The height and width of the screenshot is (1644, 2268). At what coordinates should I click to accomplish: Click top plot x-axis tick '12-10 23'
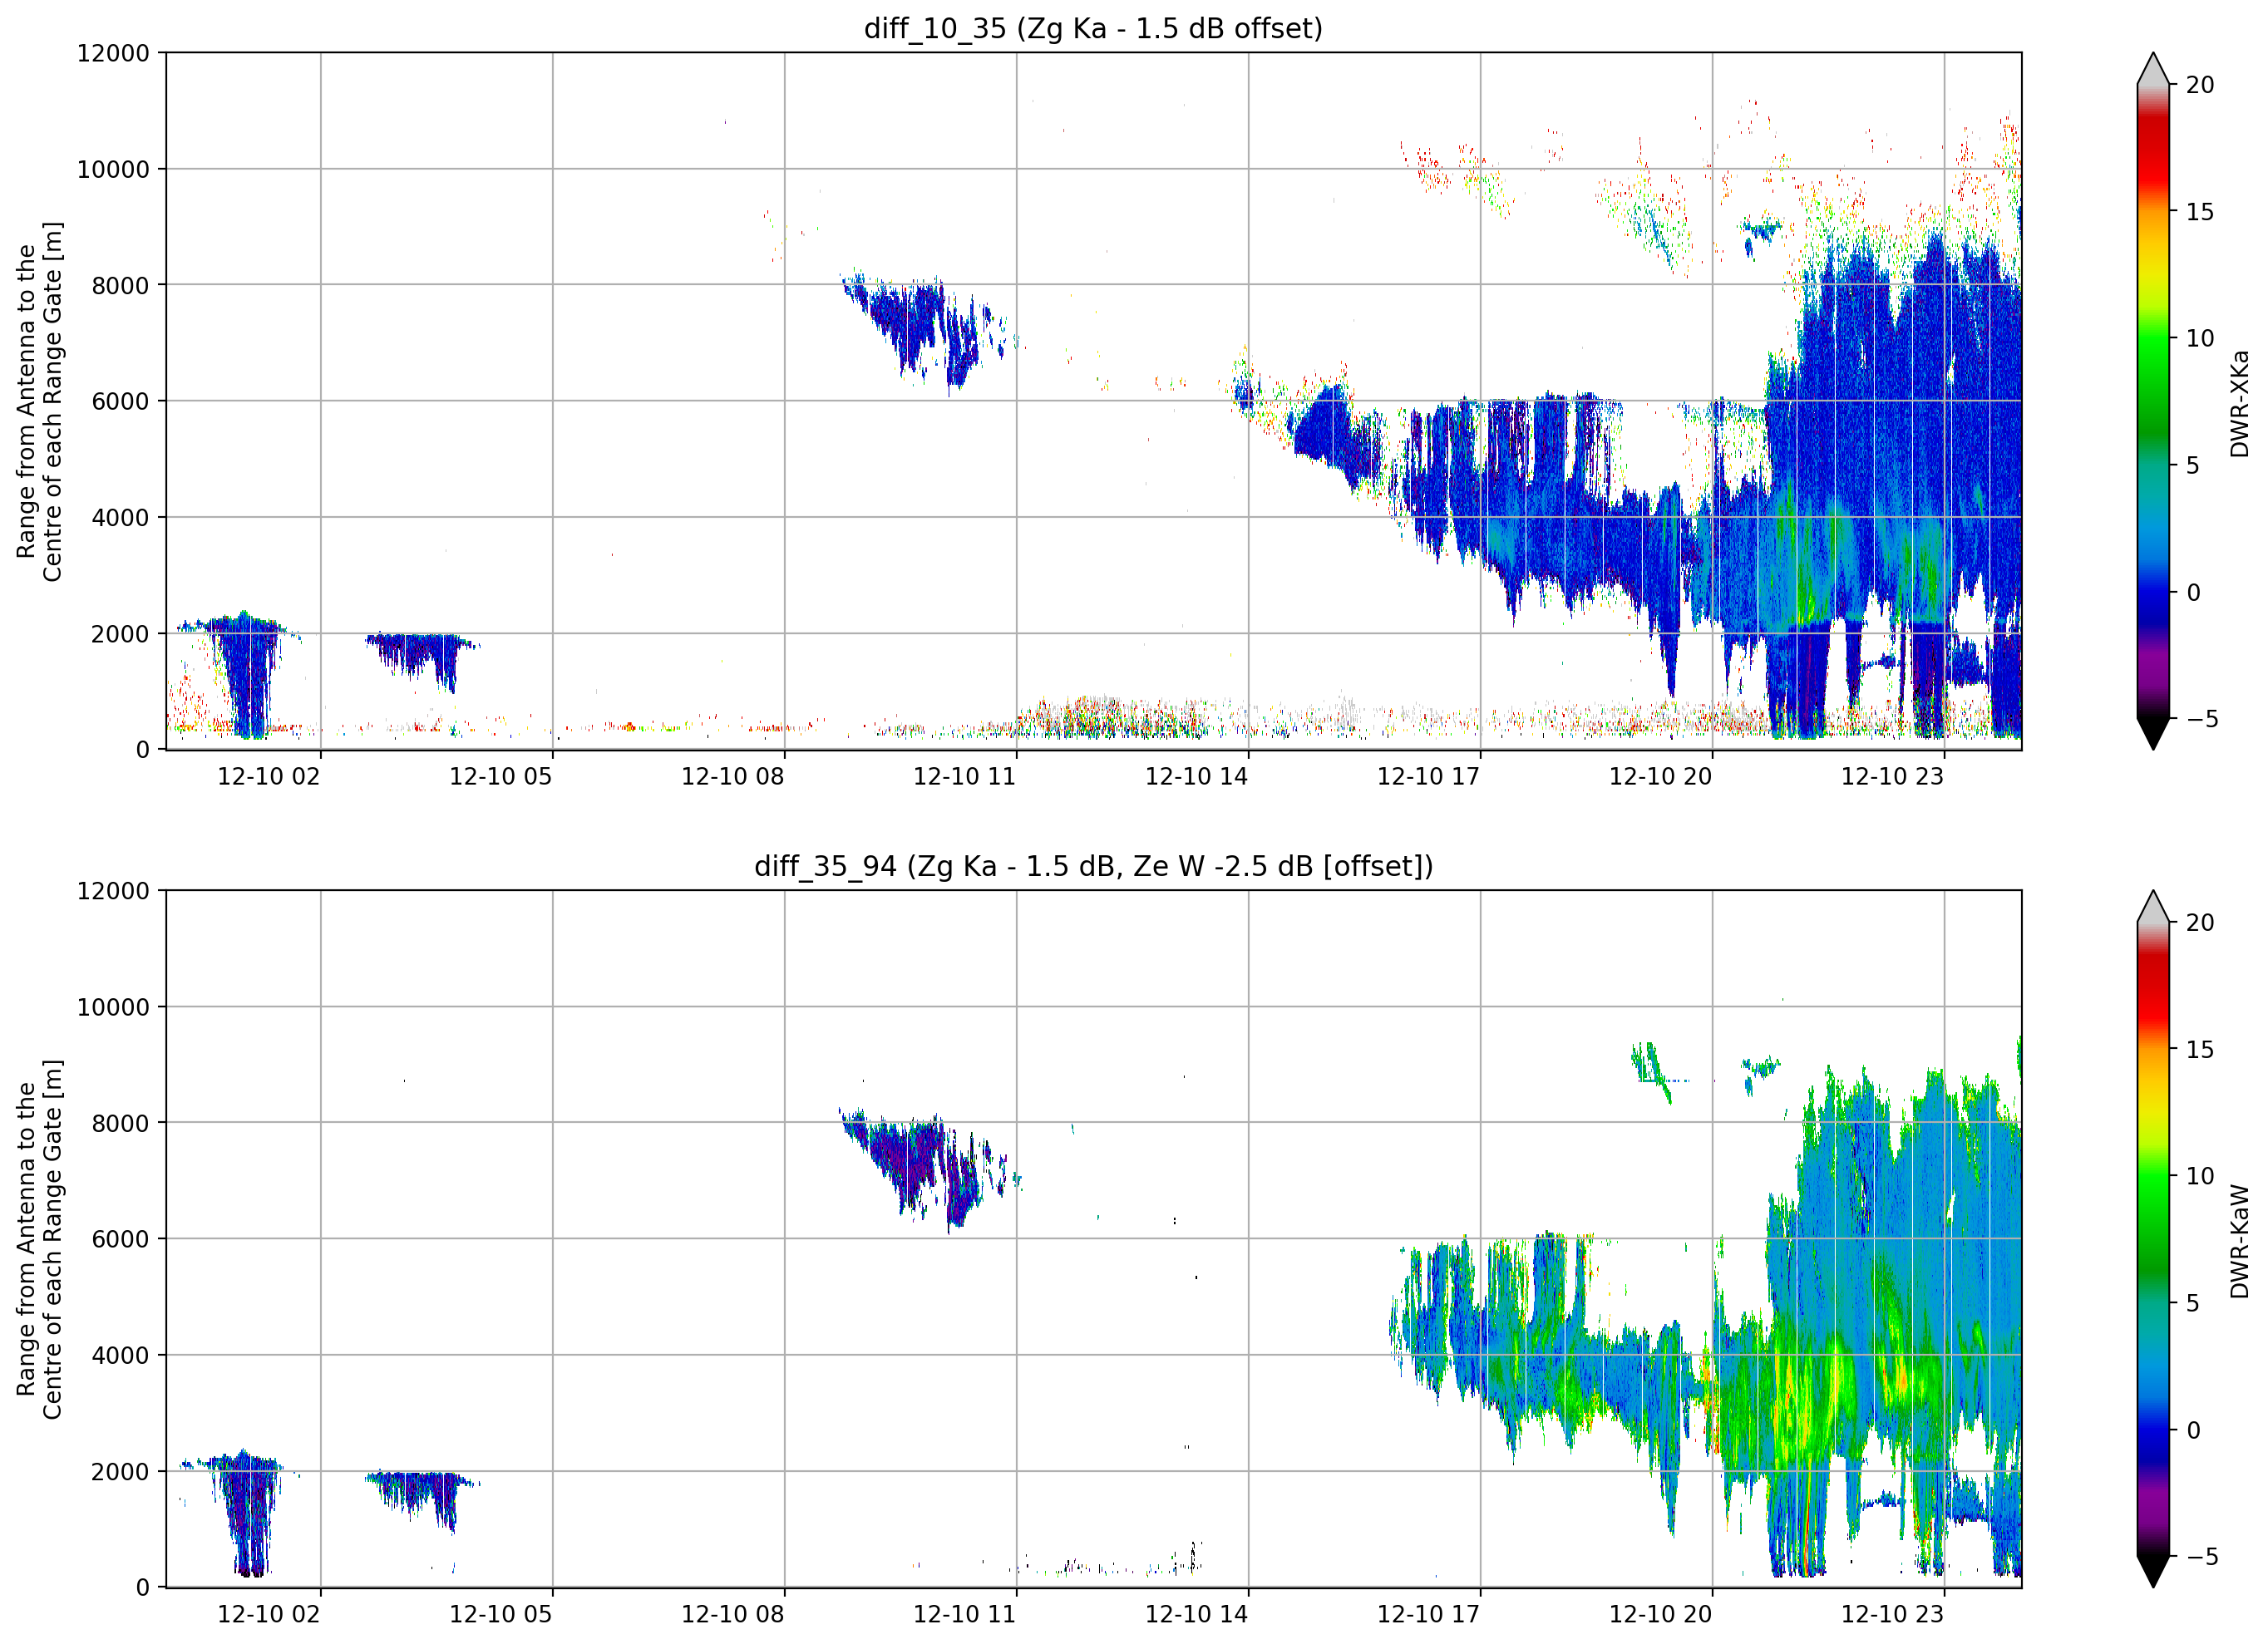(x=1893, y=776)
